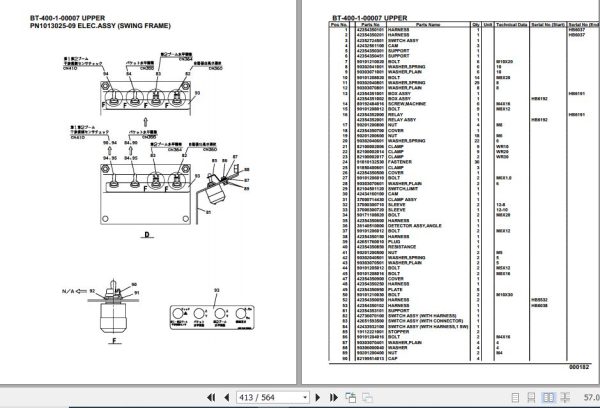The image size is (600, 408).
Task: Click the 'Parts Name' column header
Action: coord(428,24)
